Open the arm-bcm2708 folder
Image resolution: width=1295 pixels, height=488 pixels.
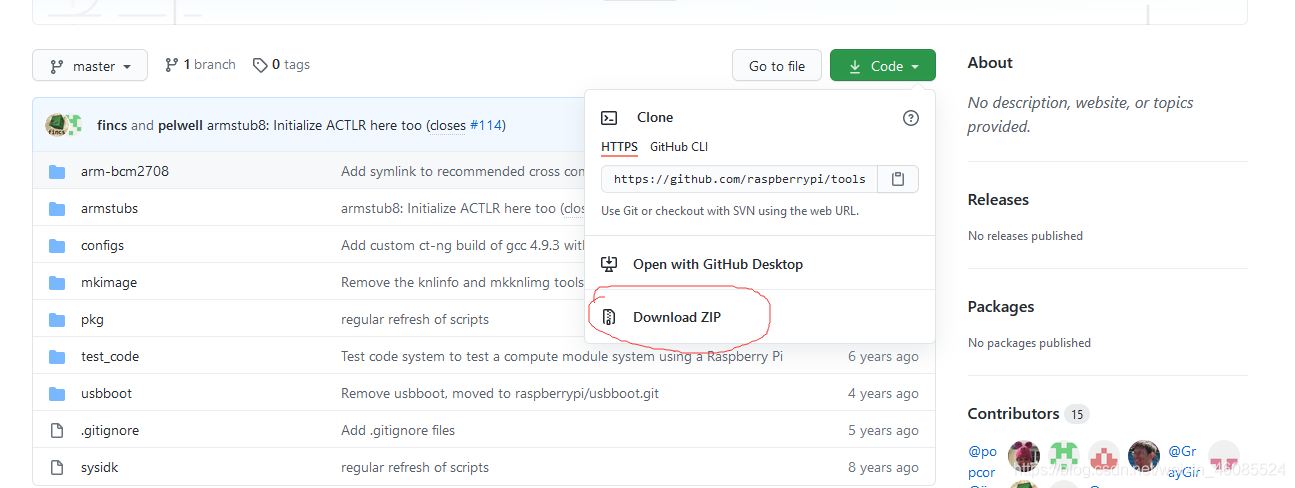125,171
